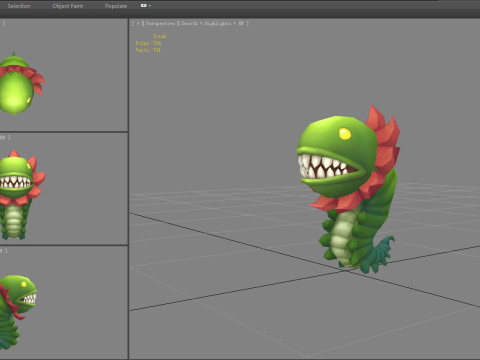Open the Perspective viewport label menu

coord(160,23)
